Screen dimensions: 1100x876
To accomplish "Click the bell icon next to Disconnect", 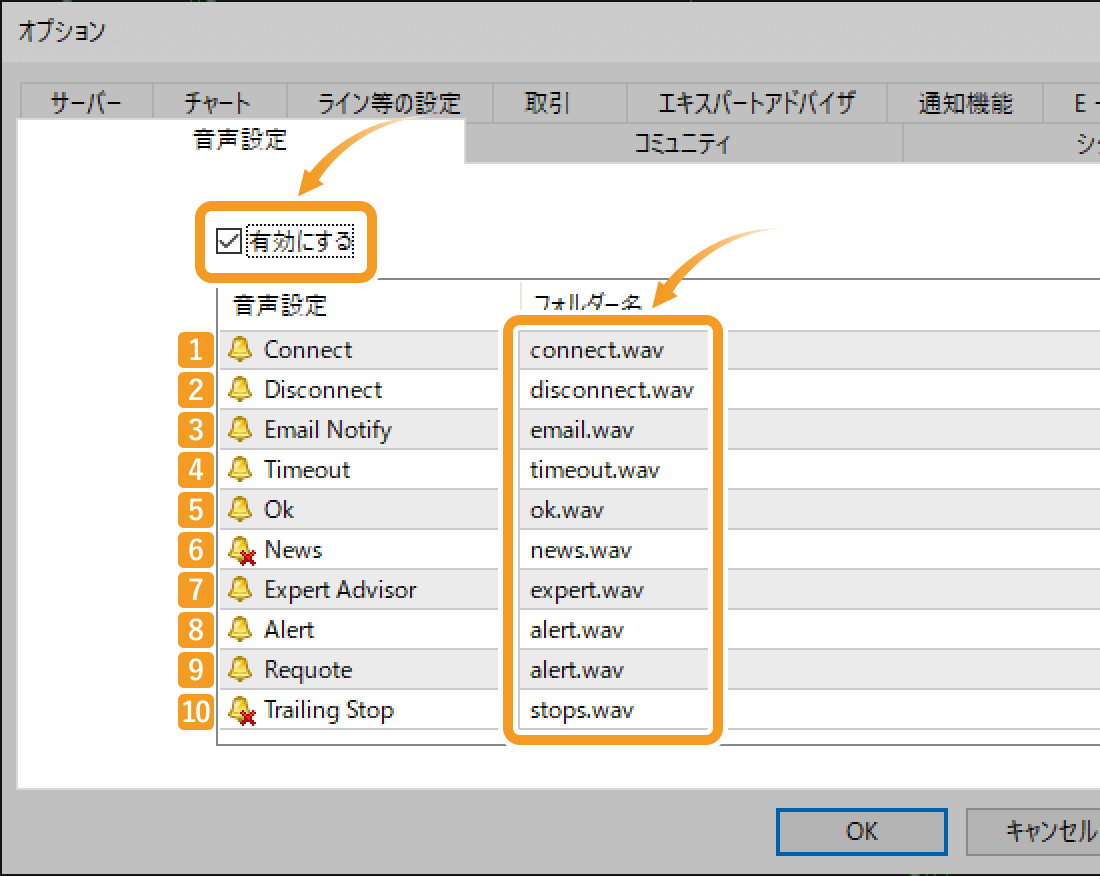I will (241, 389).
